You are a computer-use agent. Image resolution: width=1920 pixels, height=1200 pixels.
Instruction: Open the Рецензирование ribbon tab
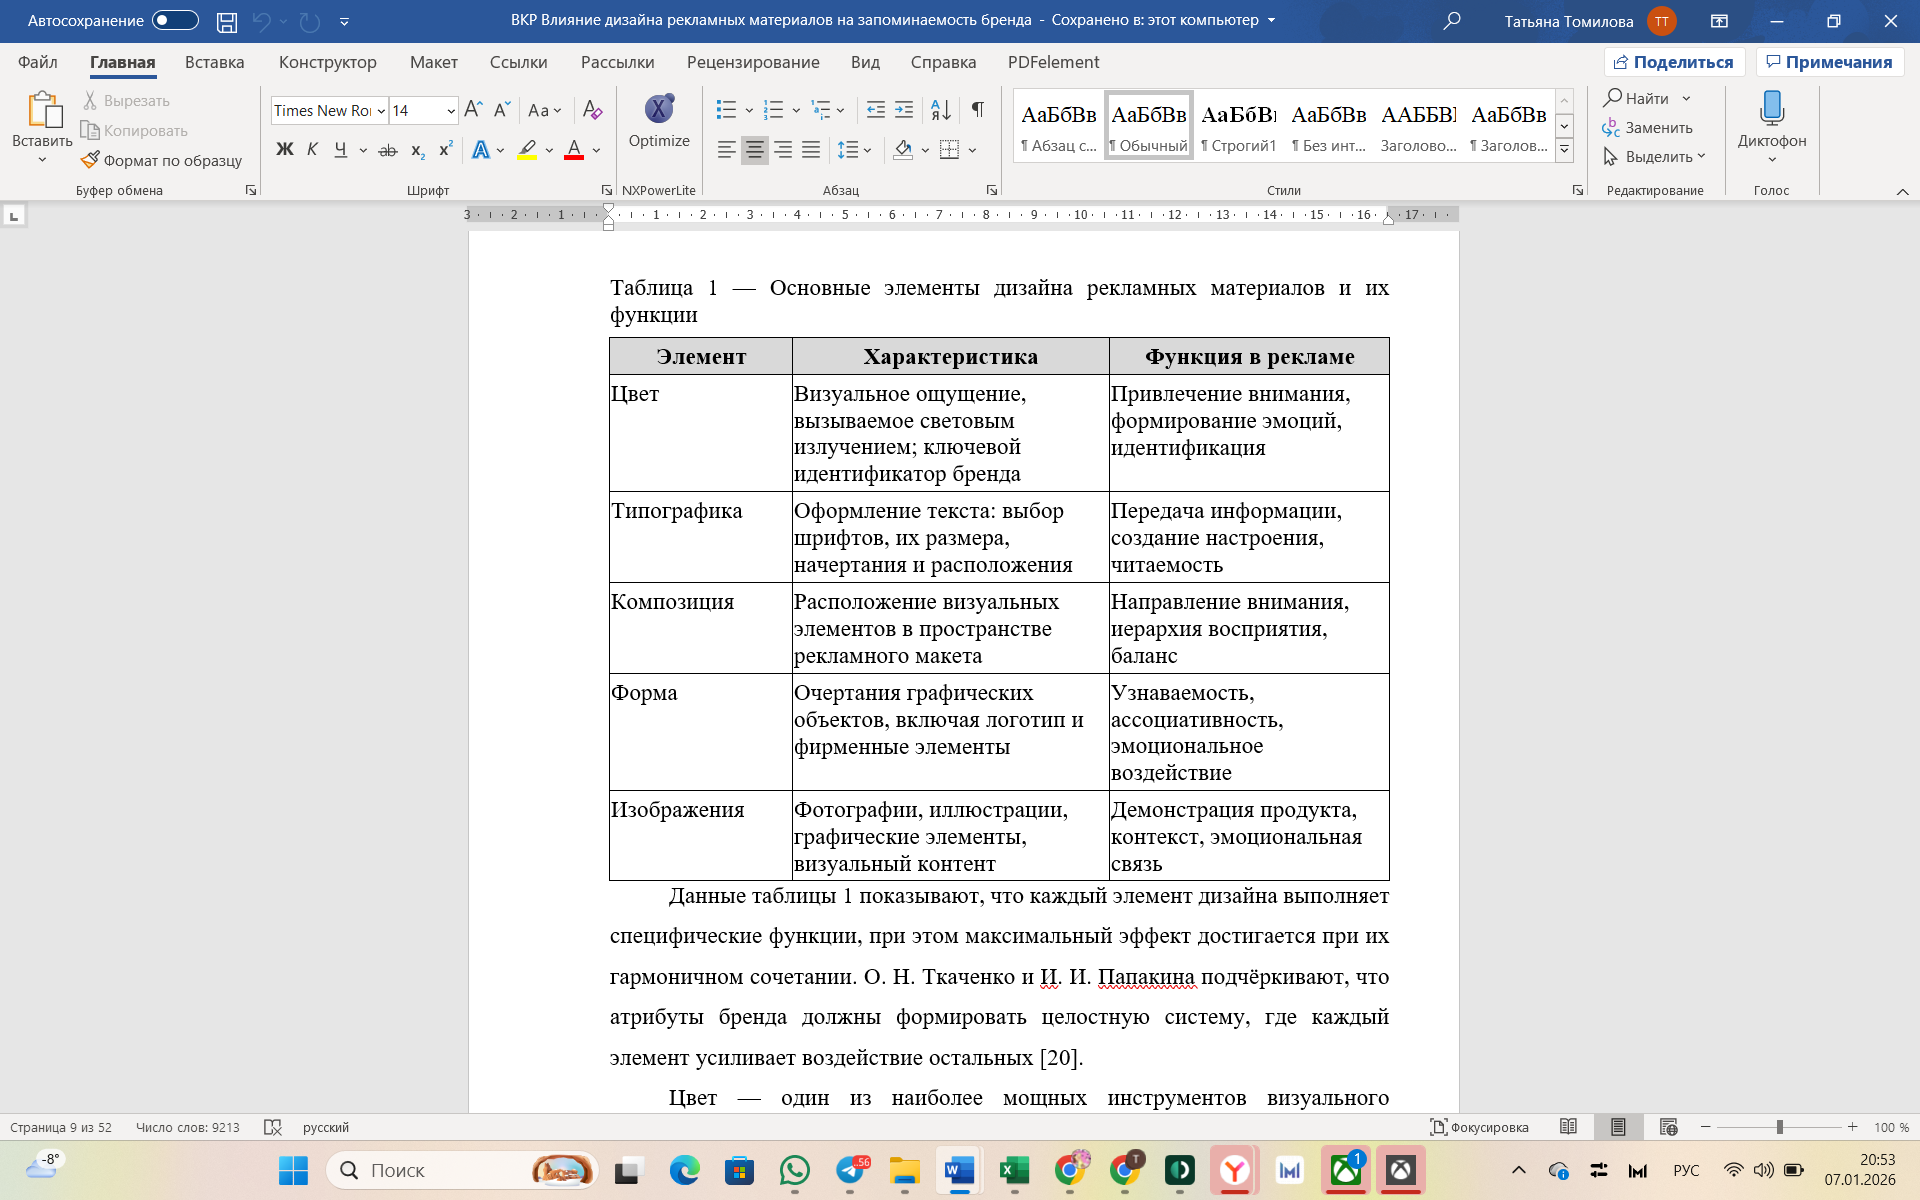[x=752, y=62]
